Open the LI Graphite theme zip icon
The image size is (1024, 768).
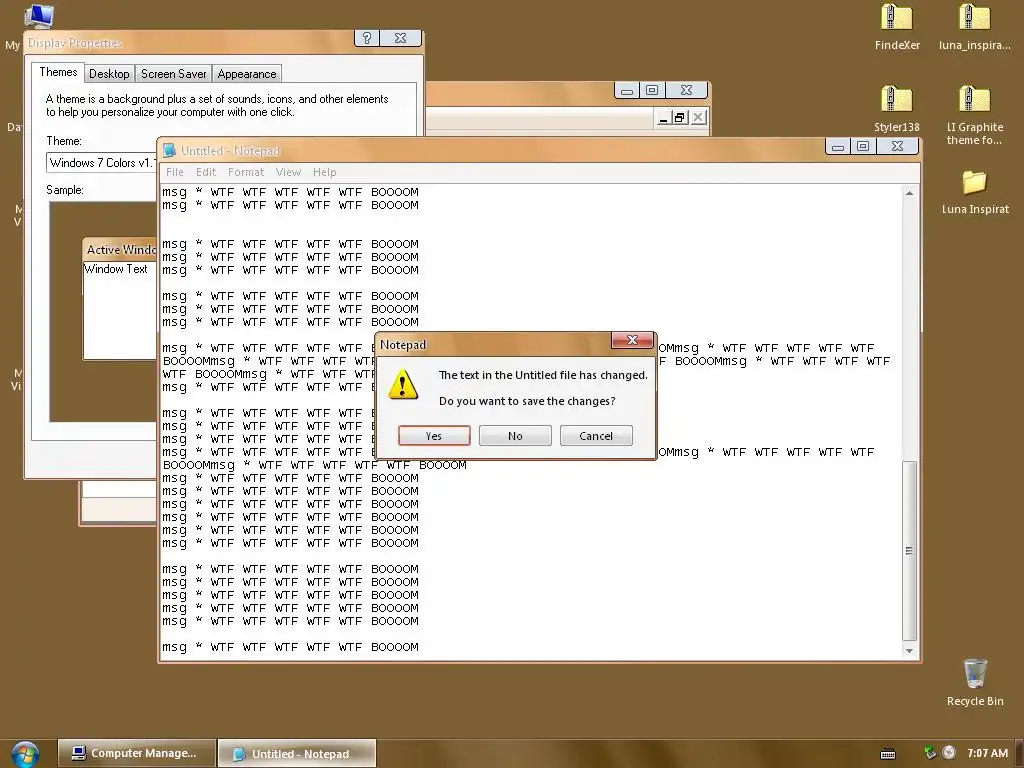point(974,116)
